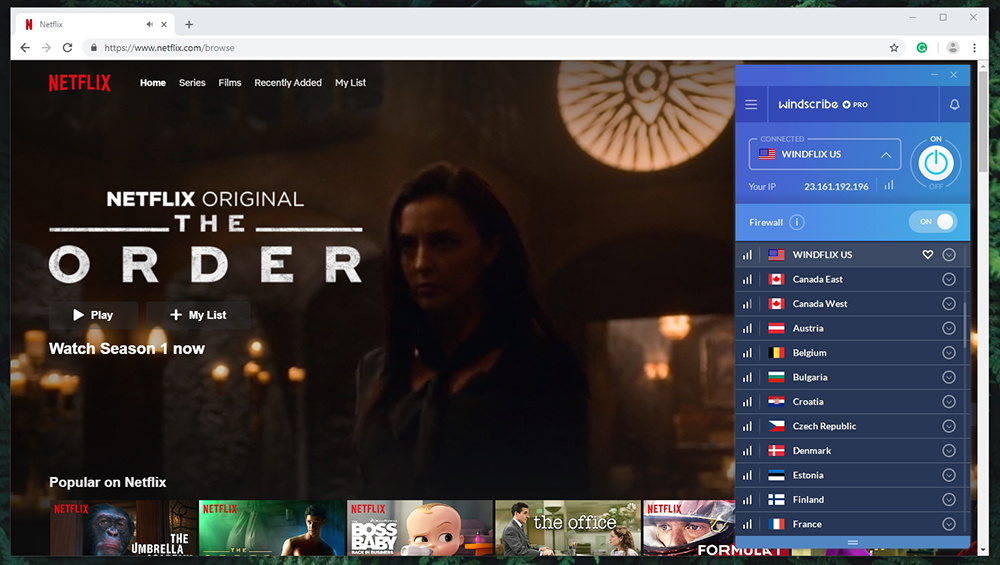Open Recently Added on Netflix
1000x565 pixels.
288,83
